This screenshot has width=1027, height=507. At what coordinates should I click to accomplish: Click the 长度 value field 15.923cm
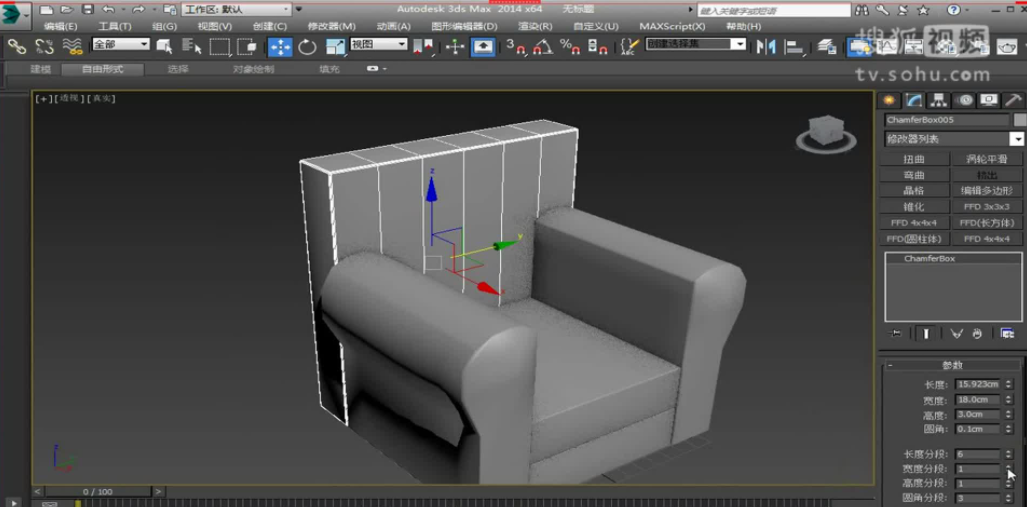click(x=977, y=384)
